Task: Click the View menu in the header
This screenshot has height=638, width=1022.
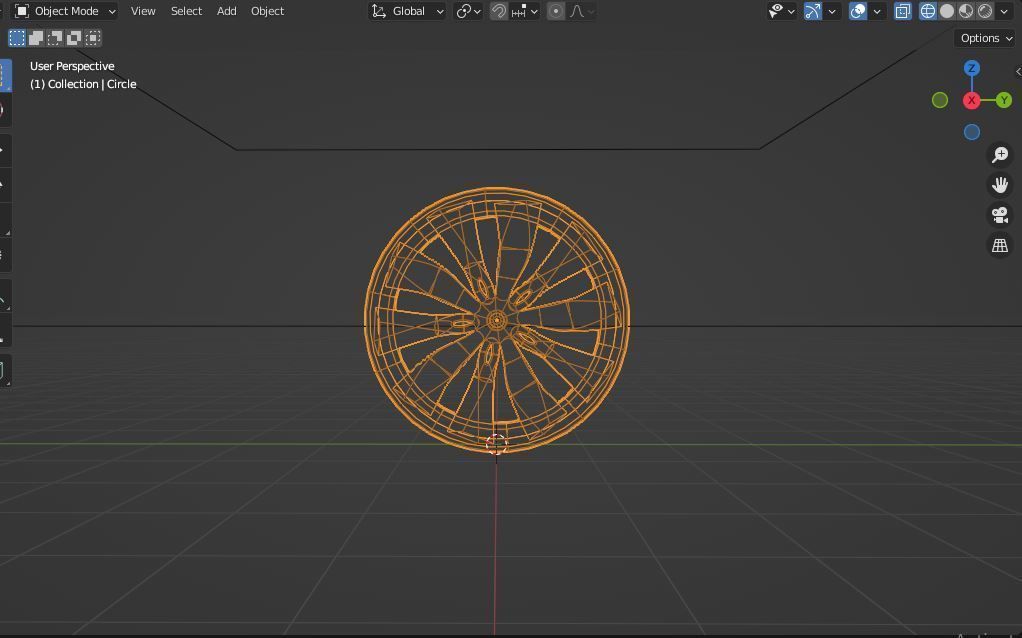Action: point(143,11)
